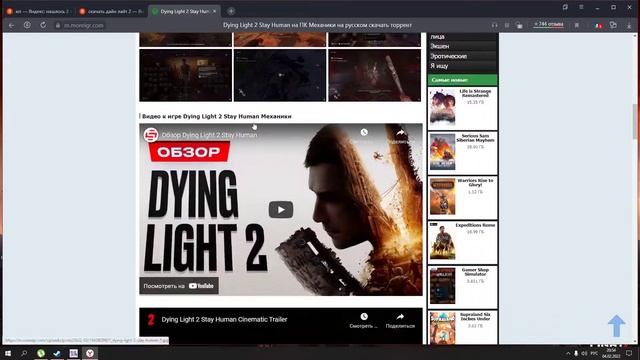
Task: Reload the page with the refresh icon
Action: click(x=43, y=25)
